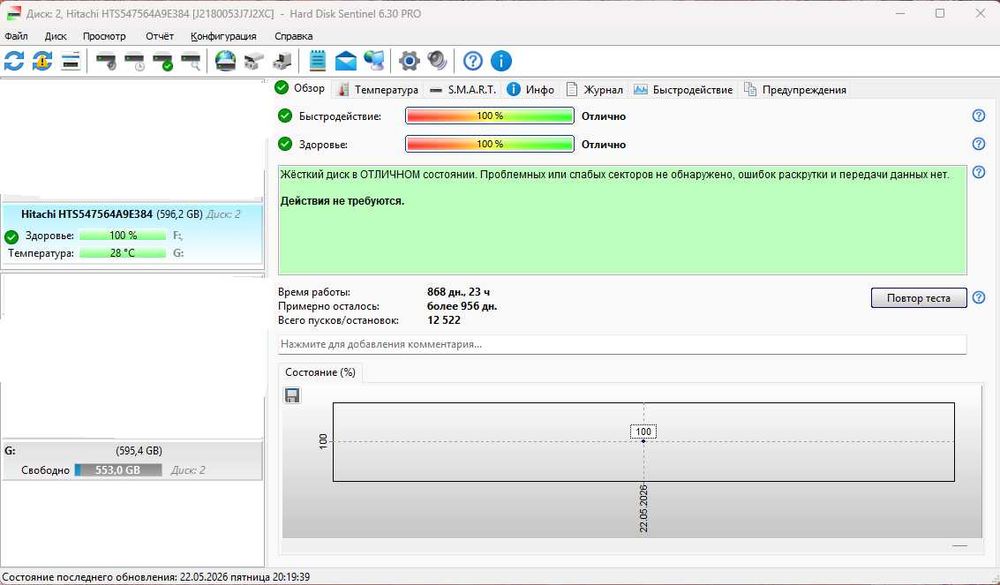Screen dimensions: 1000x585
Task: Click the disk list panel toolbar icon
Action: (x=70, y=61)
